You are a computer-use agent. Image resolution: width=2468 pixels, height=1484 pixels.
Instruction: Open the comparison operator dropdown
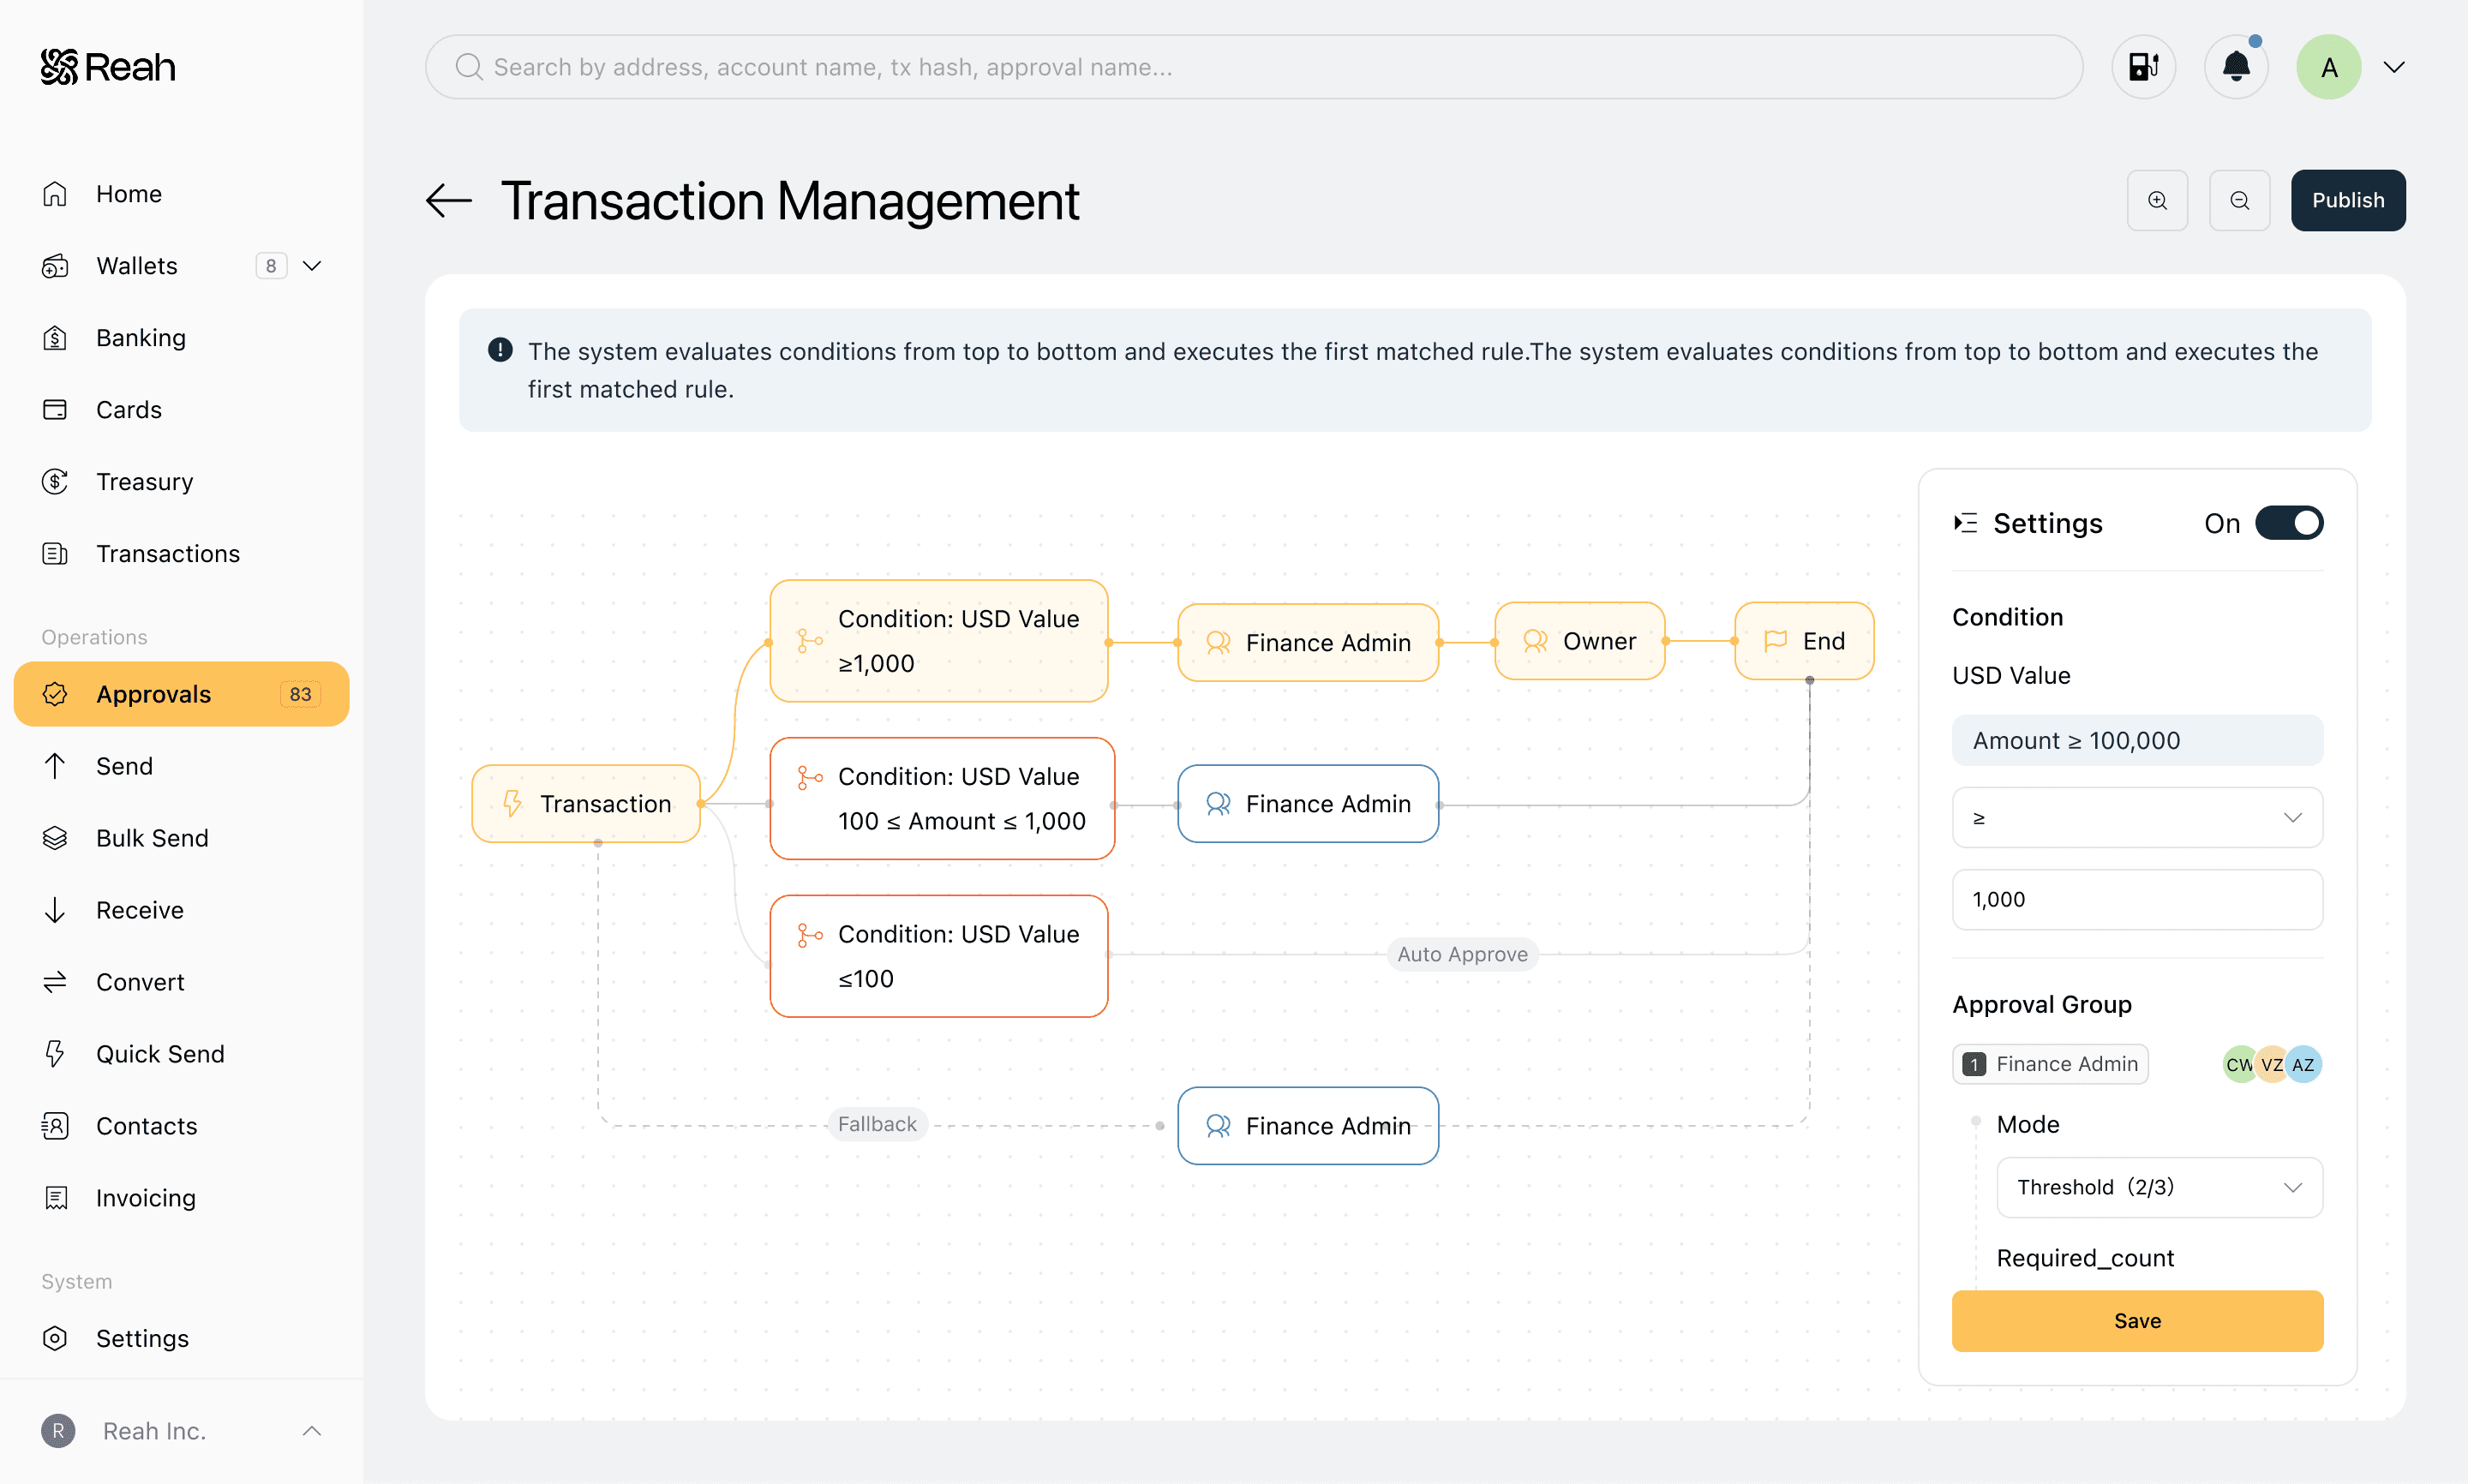point(2137,818)
